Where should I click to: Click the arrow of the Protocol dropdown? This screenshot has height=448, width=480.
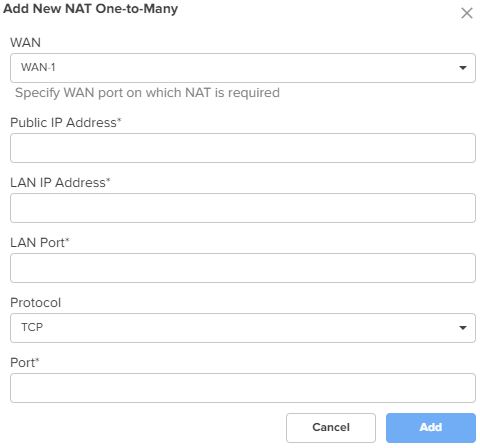pyautogui.click(x=463, y=328)
